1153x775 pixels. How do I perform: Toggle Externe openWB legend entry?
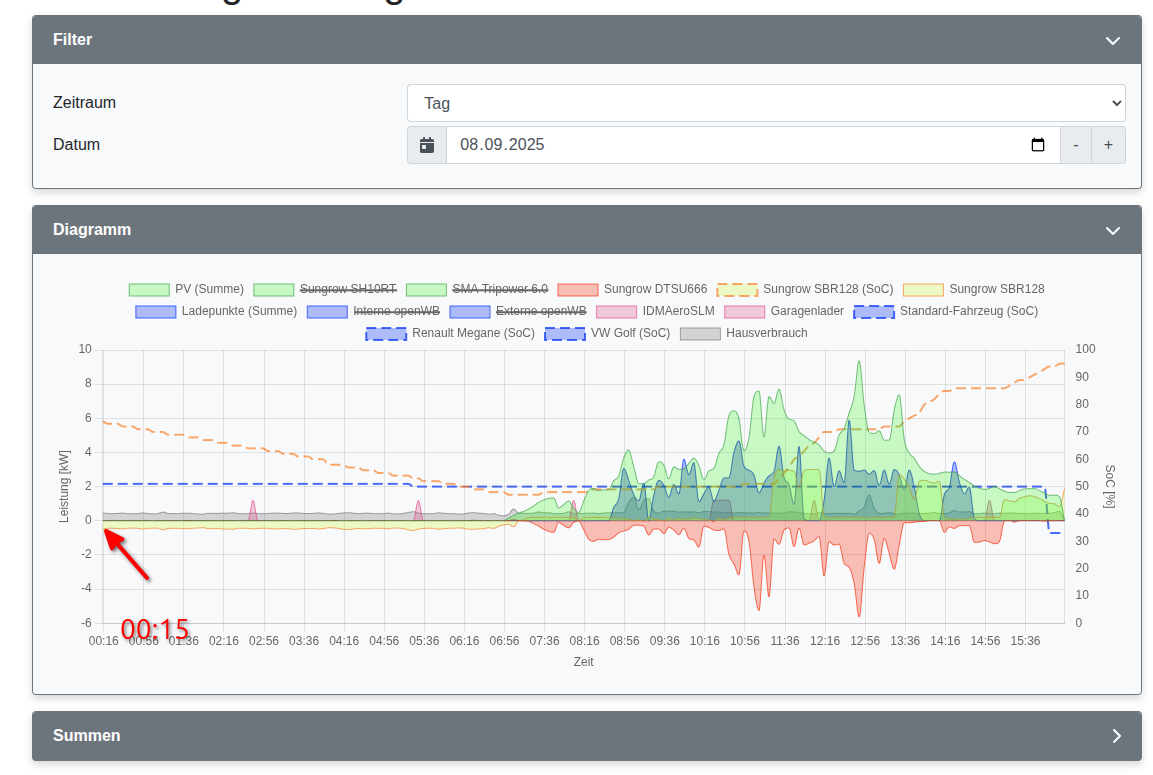(518, 311)
